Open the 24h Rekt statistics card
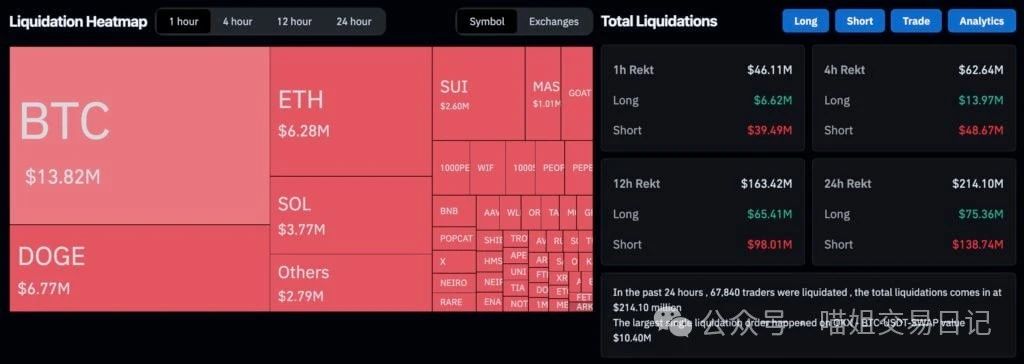This screenshot has width=1024, height=364. coord(914,212)
